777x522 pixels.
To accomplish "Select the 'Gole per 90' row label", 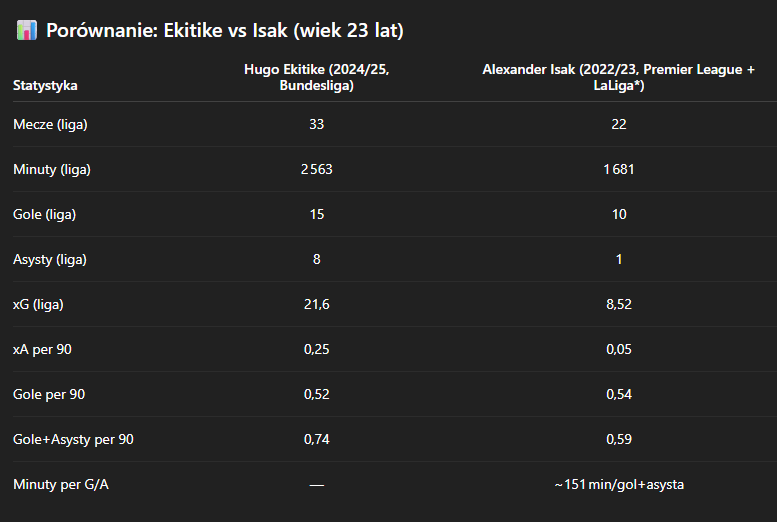I will point(49,394).
